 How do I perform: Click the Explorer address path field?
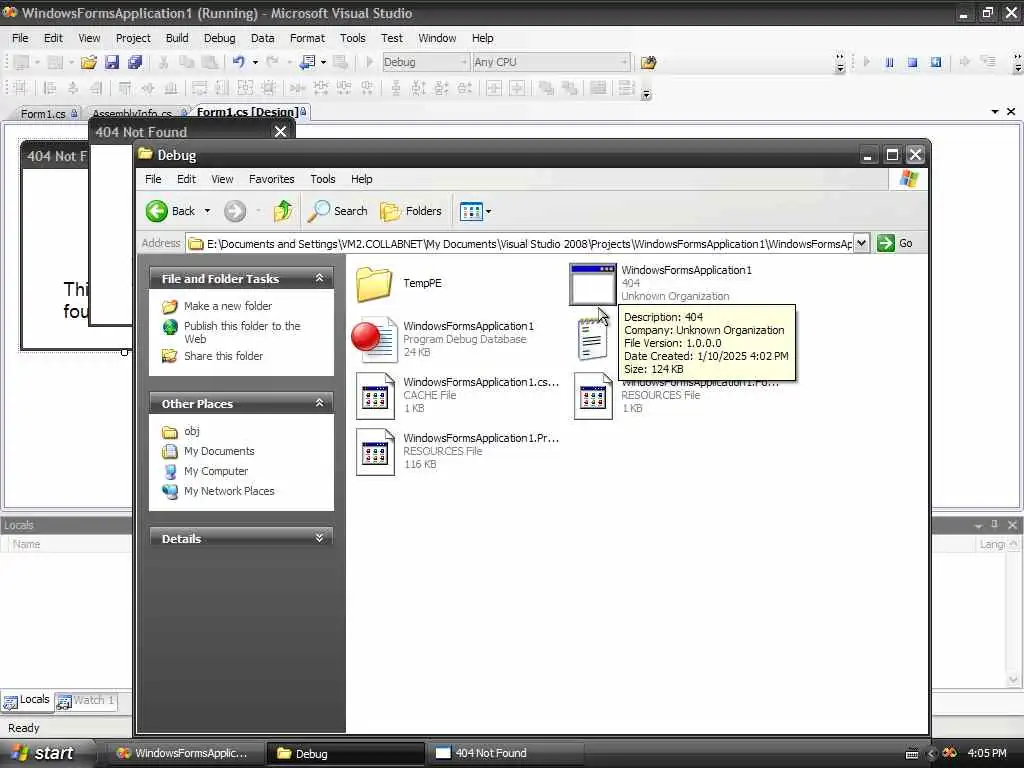[x=520, y=244]
